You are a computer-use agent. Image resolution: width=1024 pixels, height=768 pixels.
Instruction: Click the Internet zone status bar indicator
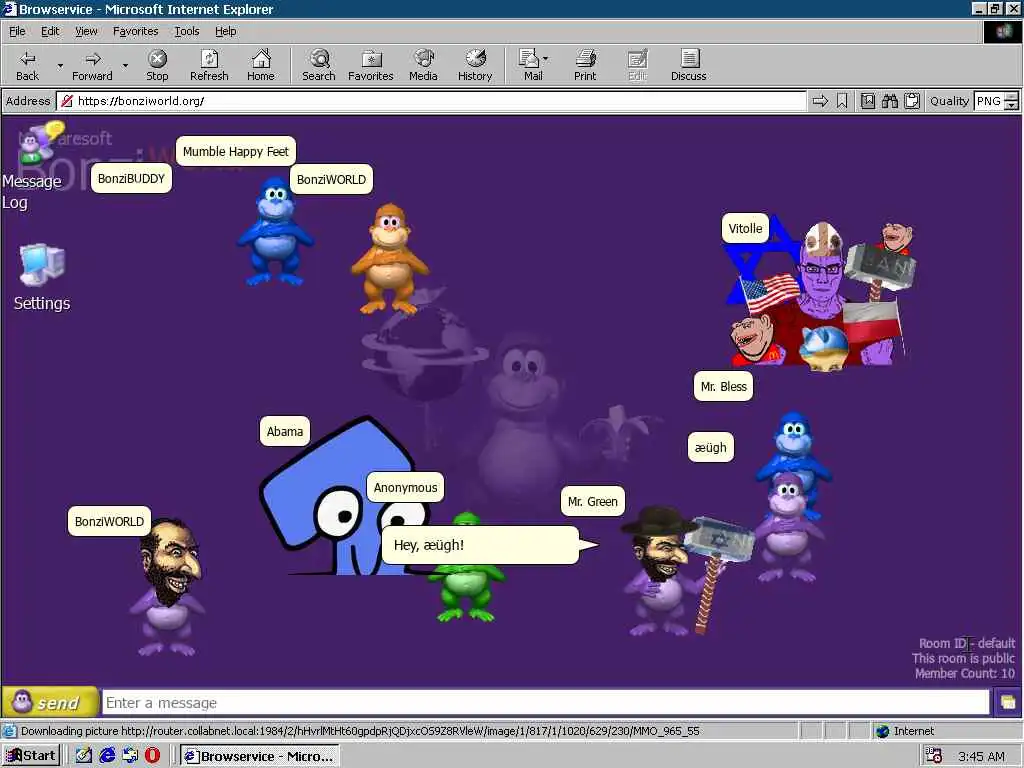coord(904,731)
